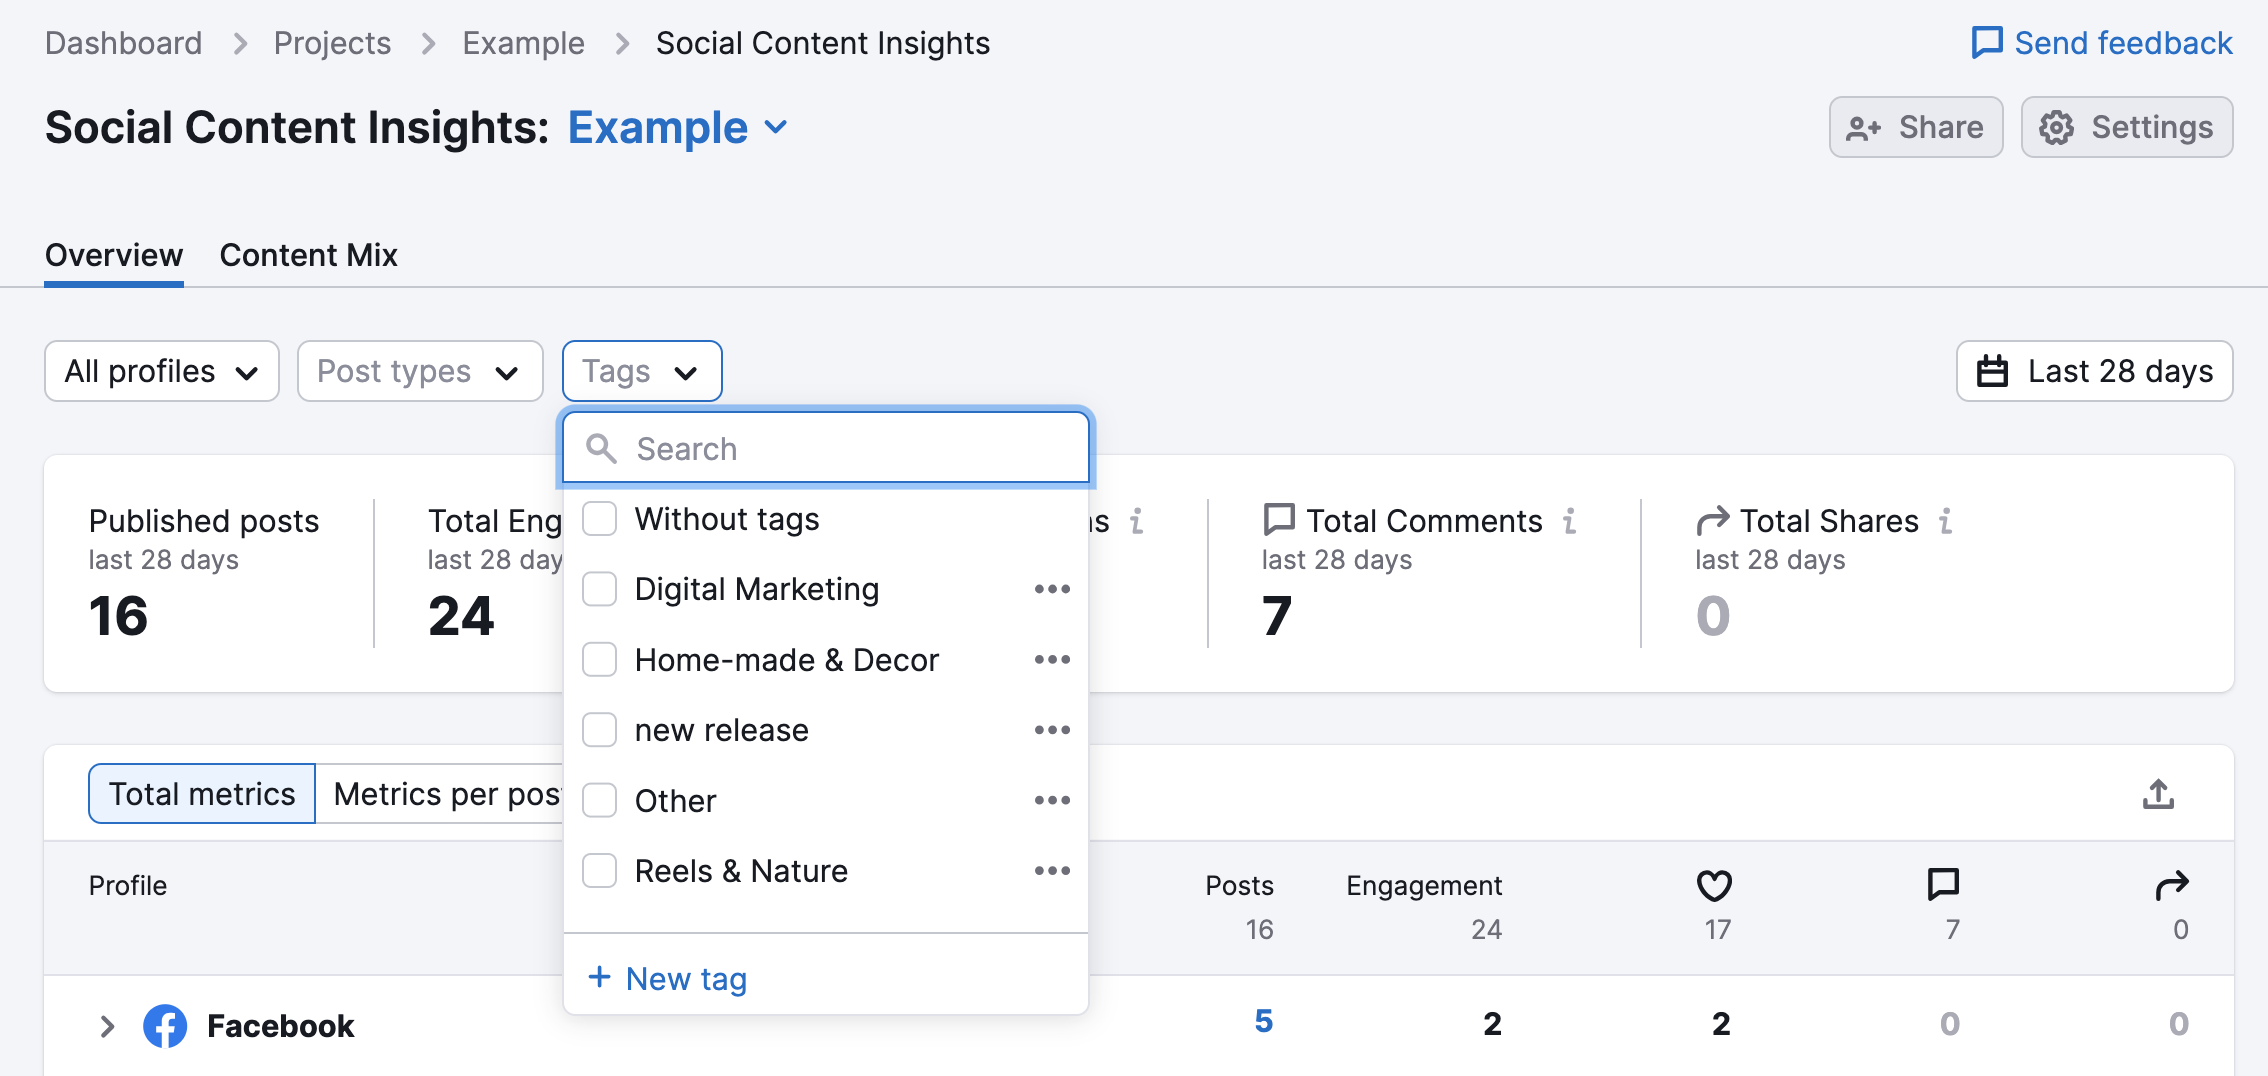
Task: Open the Example project dropdown
Action: [678, 127]
